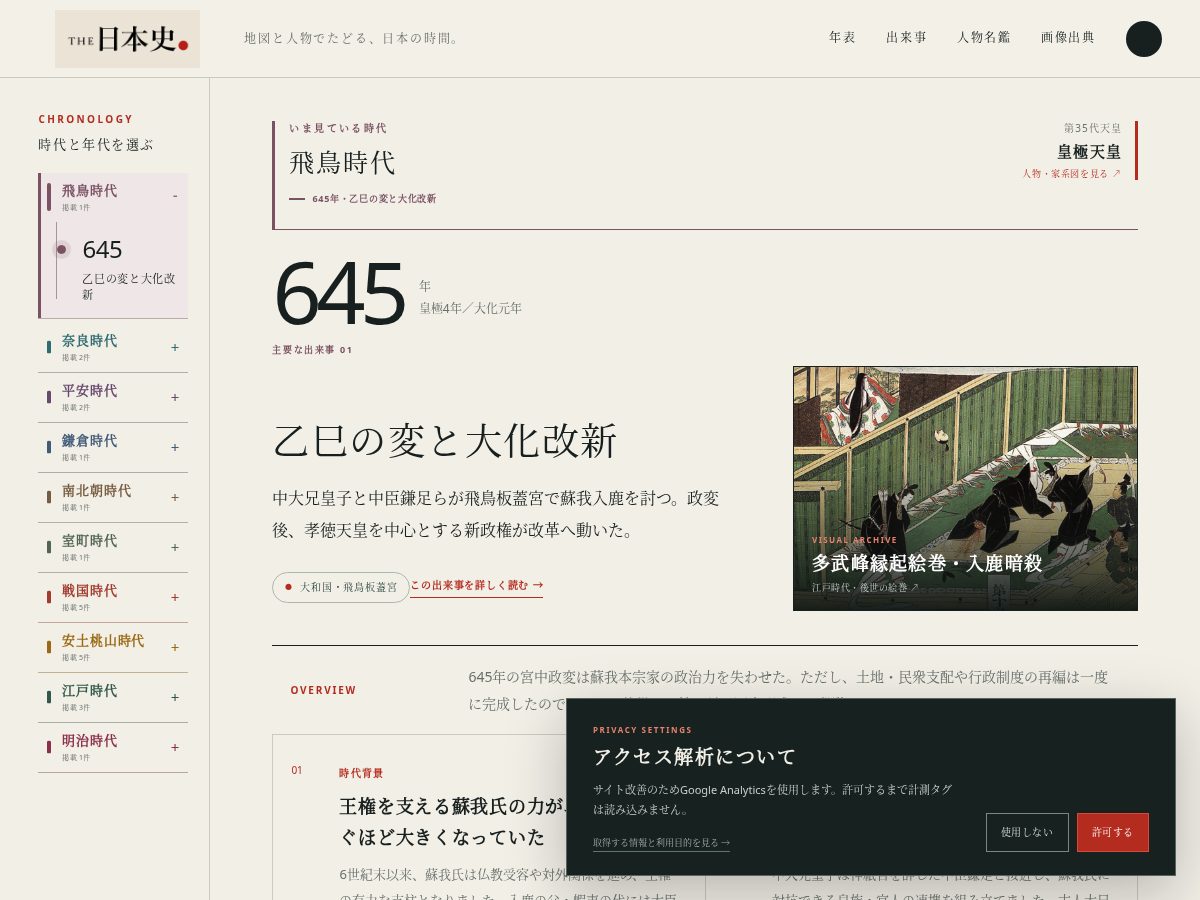Screen dimensions: 1200x900
Task: Click the 時代と年代を選ぶ sidebar text
Action: point(96,144)
